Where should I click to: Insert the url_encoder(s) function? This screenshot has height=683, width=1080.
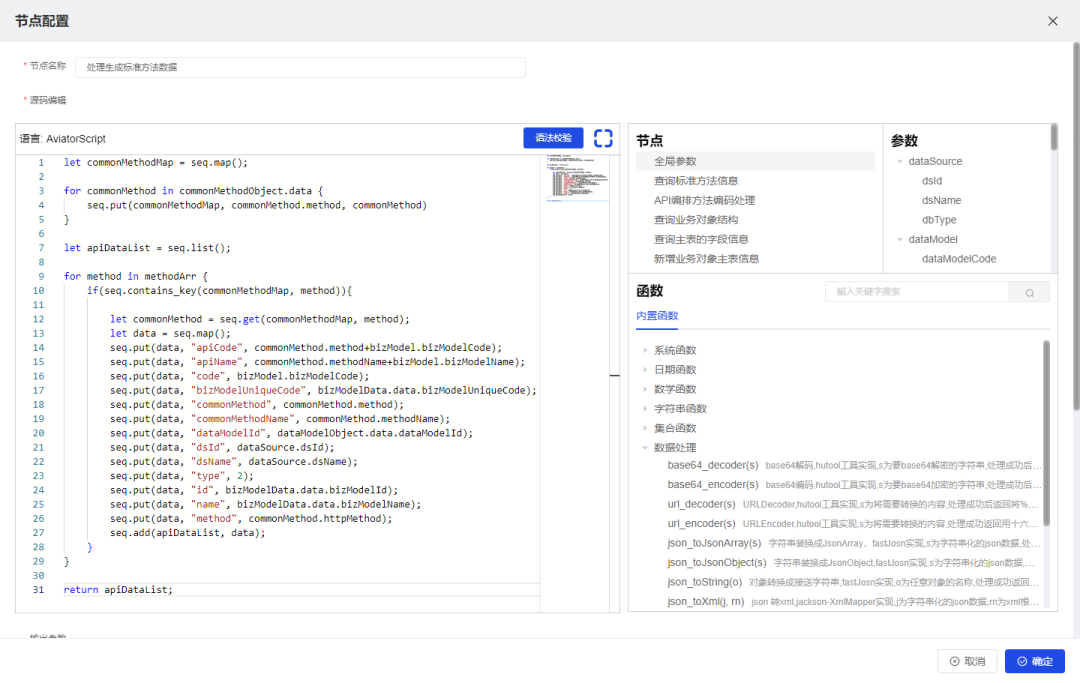coord(701,523)
